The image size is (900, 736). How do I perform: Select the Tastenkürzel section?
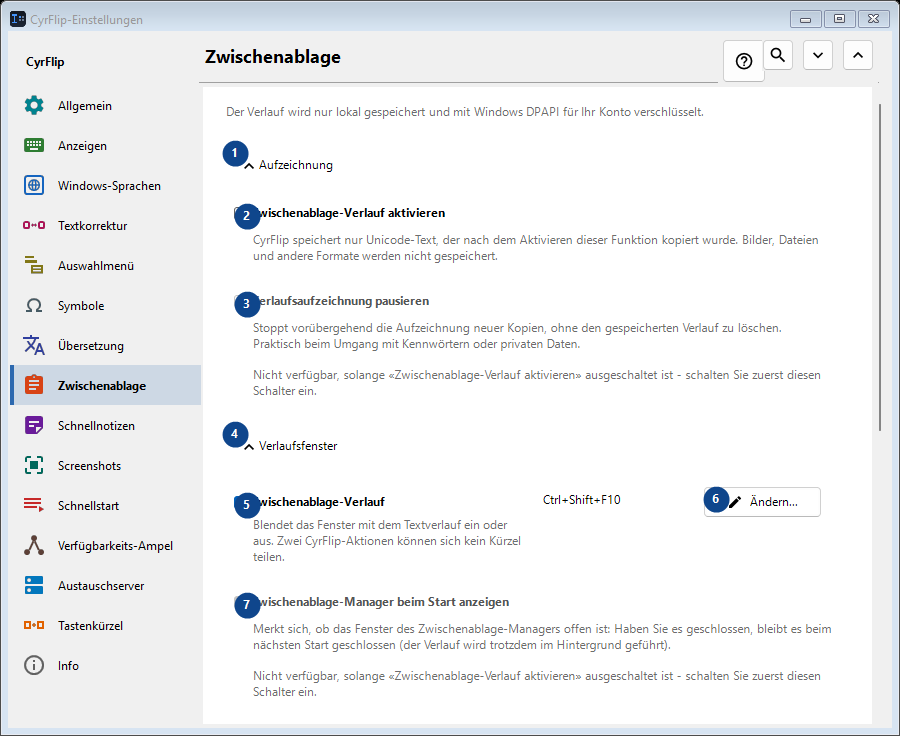tap(106, 626)
